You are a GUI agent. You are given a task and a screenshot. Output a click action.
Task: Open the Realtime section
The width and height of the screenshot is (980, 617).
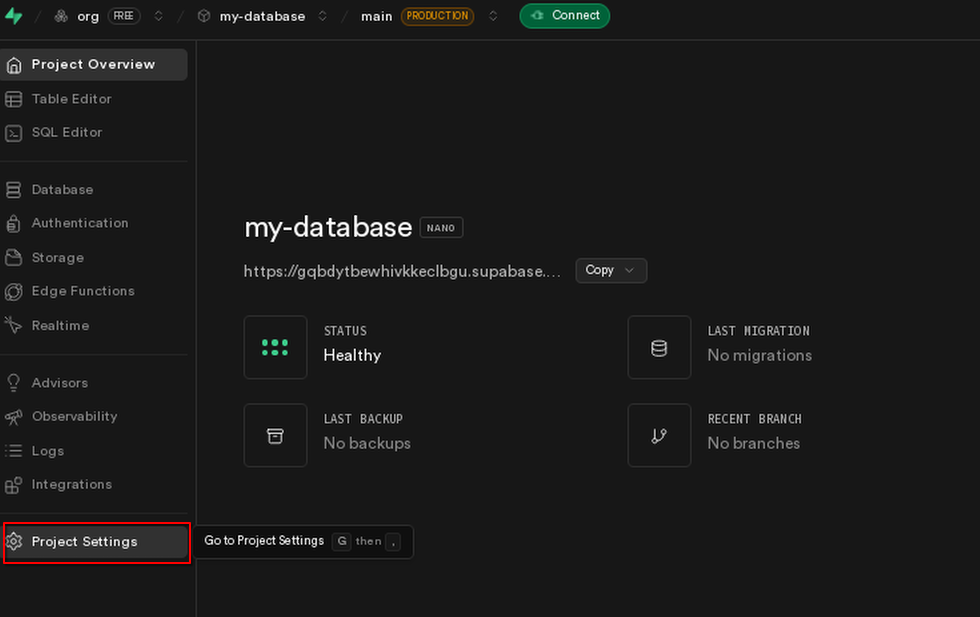94,325
